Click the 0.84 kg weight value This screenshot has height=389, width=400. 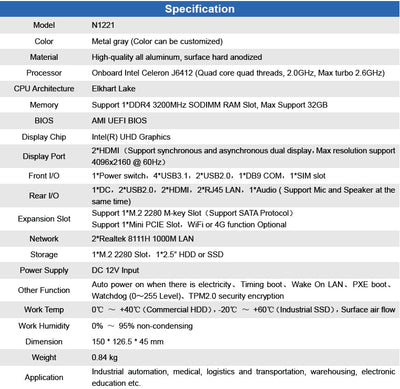coord(104,357)
